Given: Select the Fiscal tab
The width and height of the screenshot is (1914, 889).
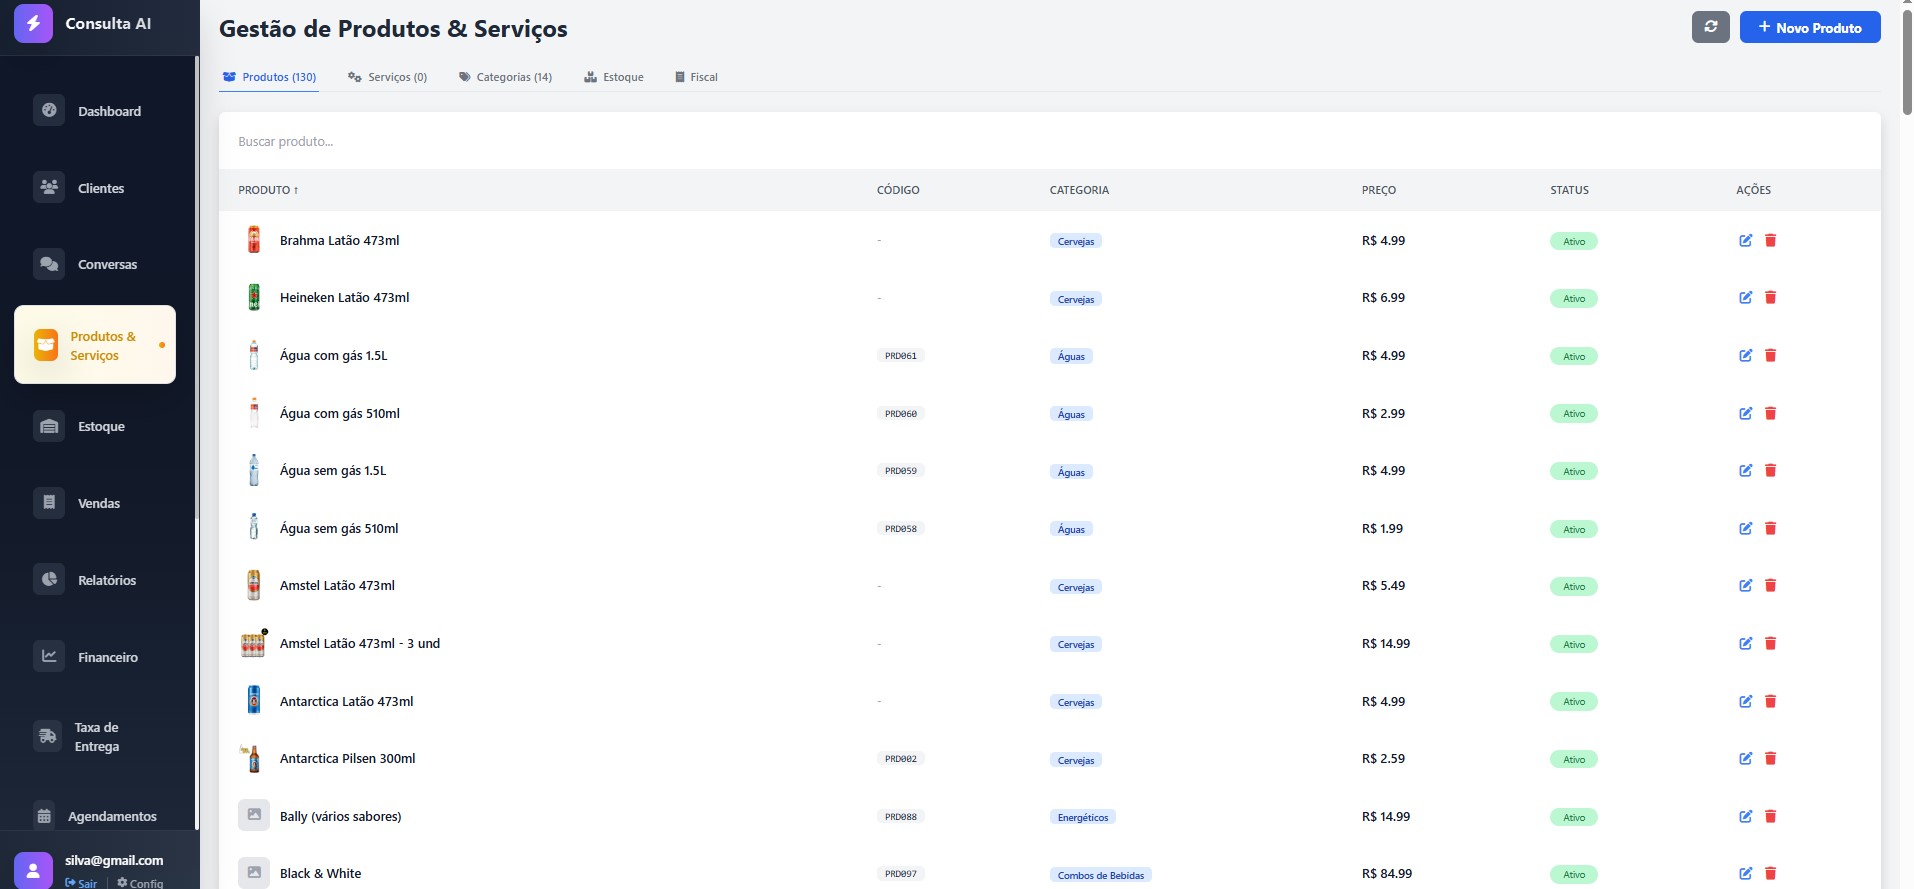Looking at the screenshot, I should pos(696,77).
